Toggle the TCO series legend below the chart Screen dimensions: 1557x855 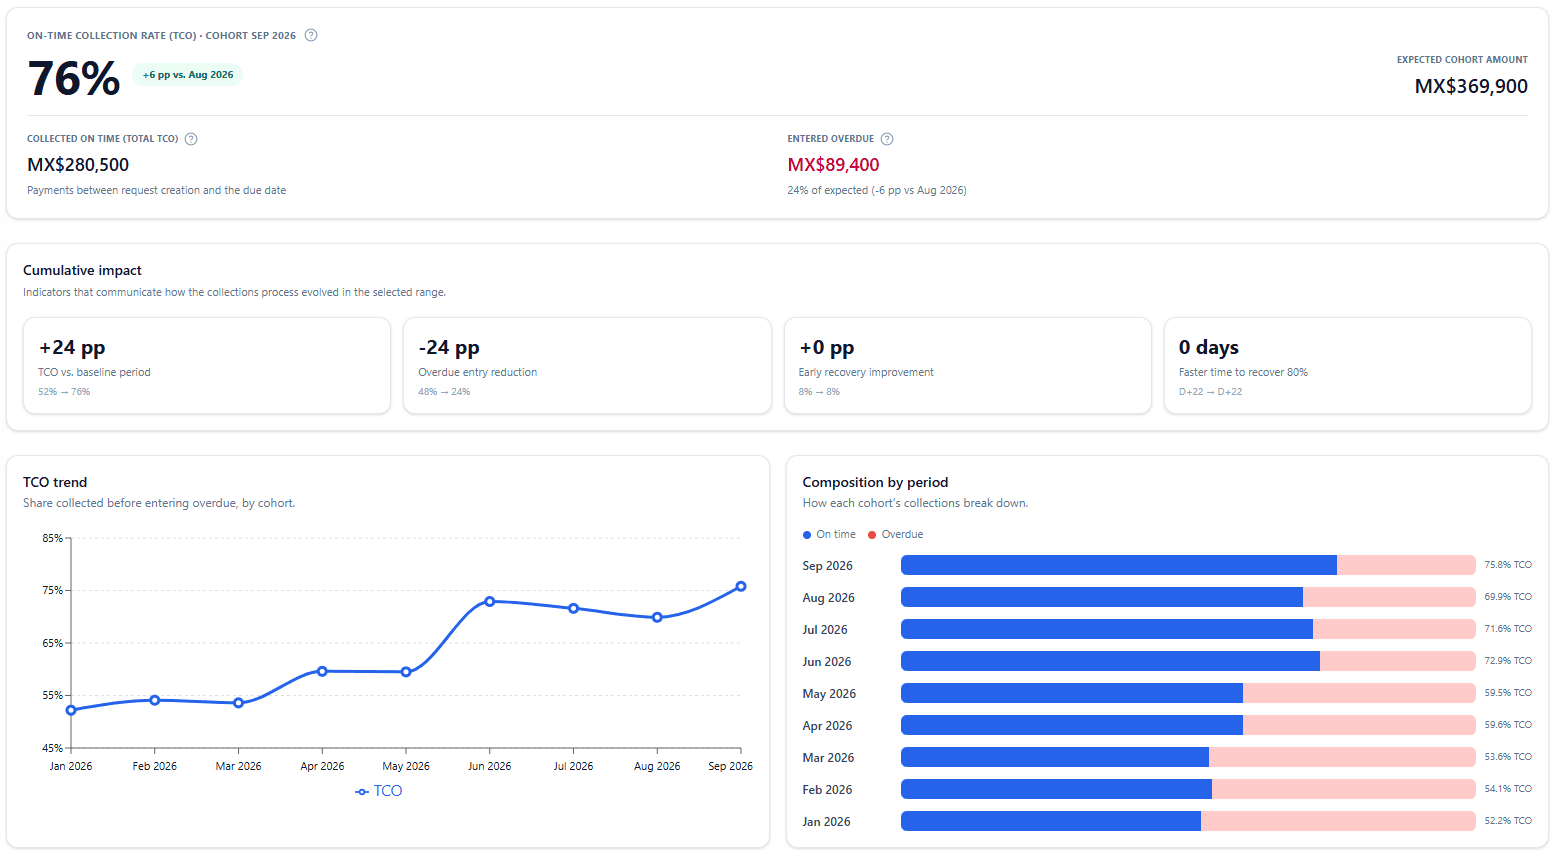pos(378,791)
